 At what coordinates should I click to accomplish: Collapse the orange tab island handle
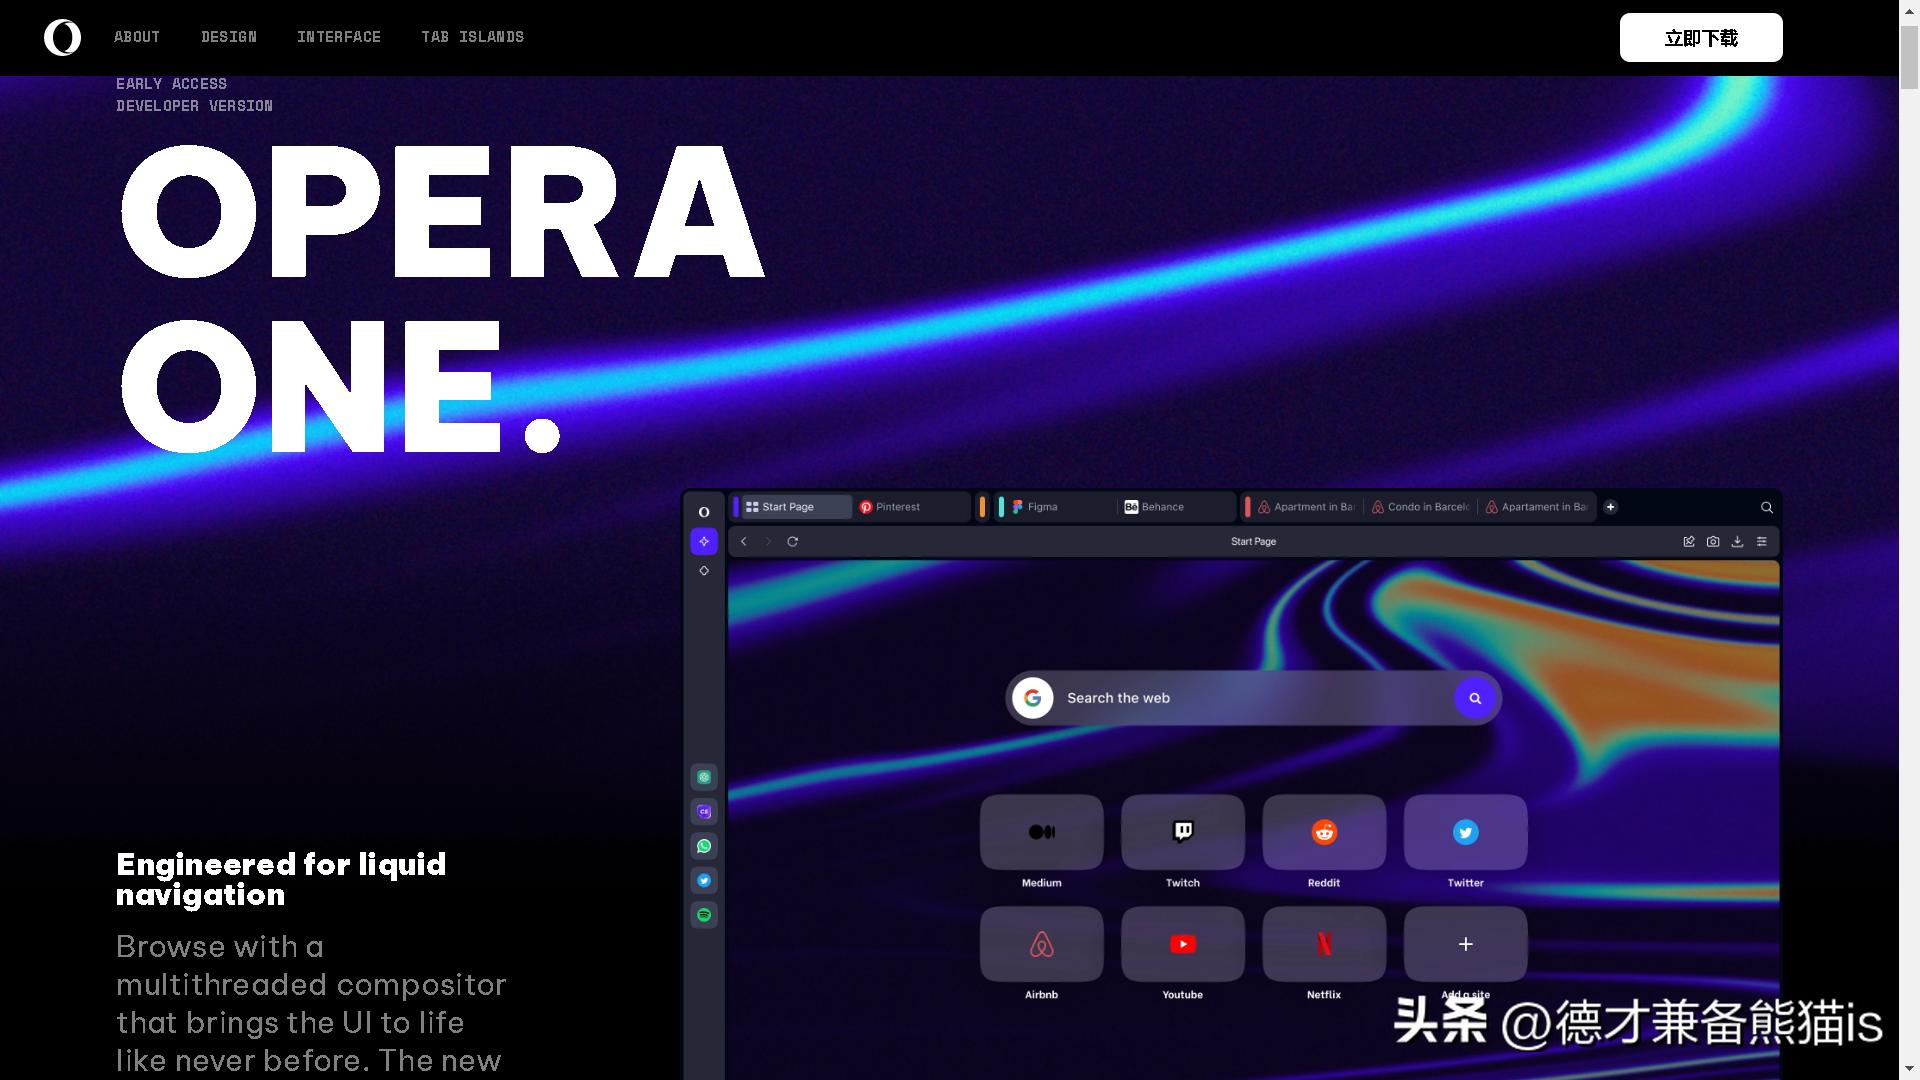[982, 507]
